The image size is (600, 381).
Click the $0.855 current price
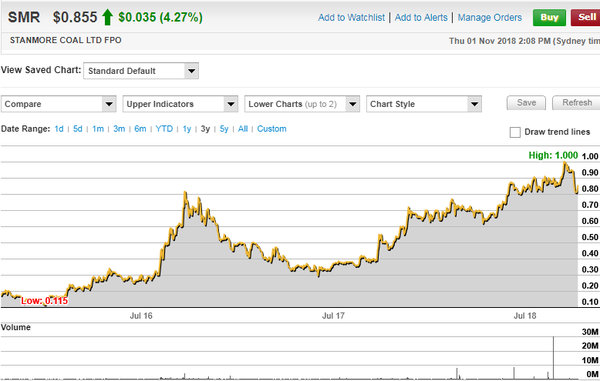coord(75,17)
